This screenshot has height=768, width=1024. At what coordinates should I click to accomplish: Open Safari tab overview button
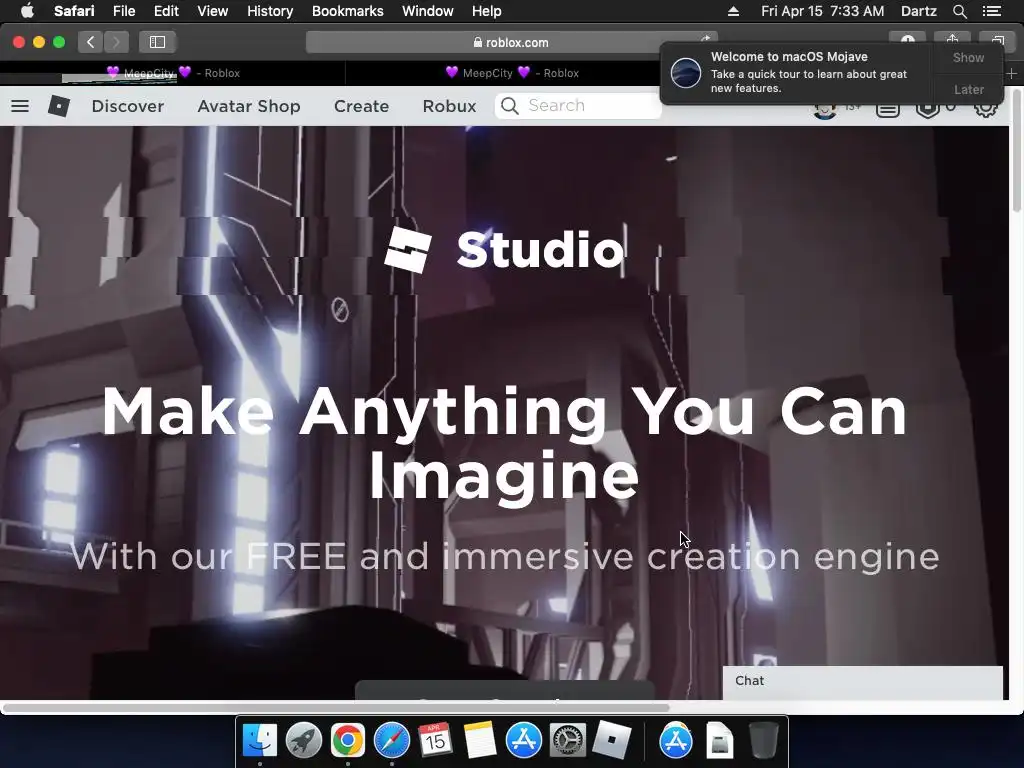pos(997,41)
